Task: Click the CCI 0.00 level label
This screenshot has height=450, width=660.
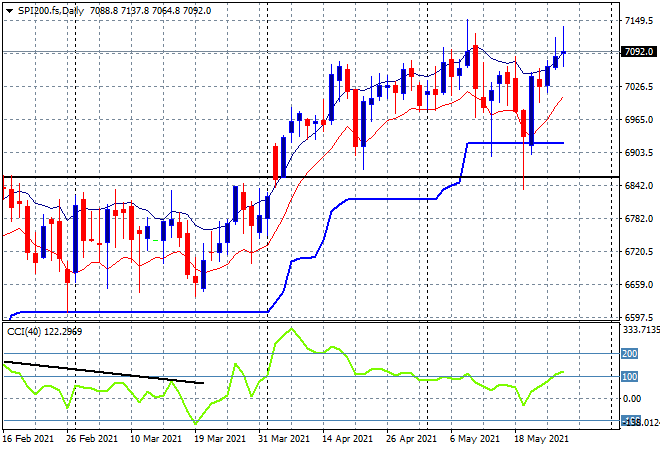Action: 632,398
